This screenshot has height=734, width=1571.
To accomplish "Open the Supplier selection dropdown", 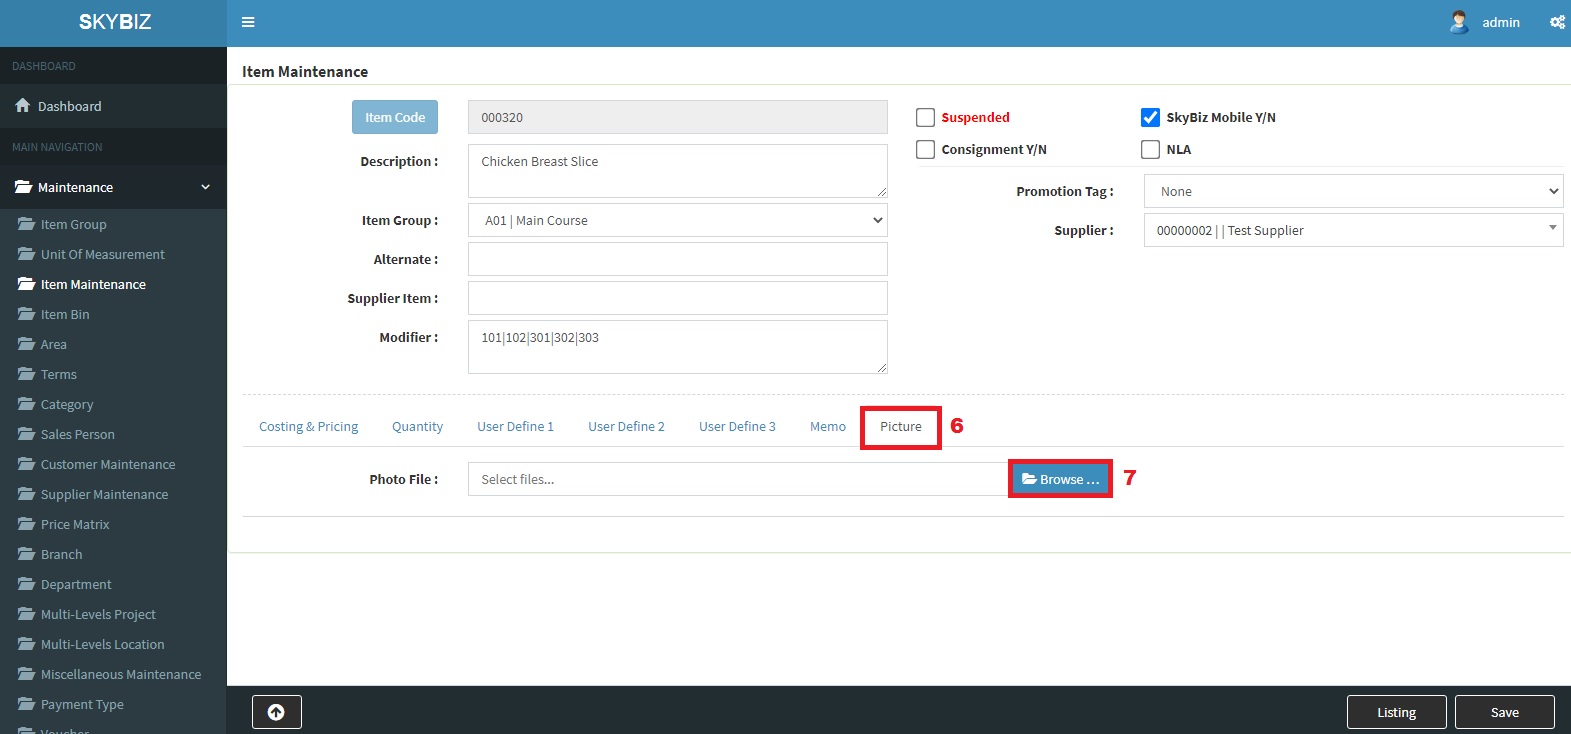I will click(1353, 231).
